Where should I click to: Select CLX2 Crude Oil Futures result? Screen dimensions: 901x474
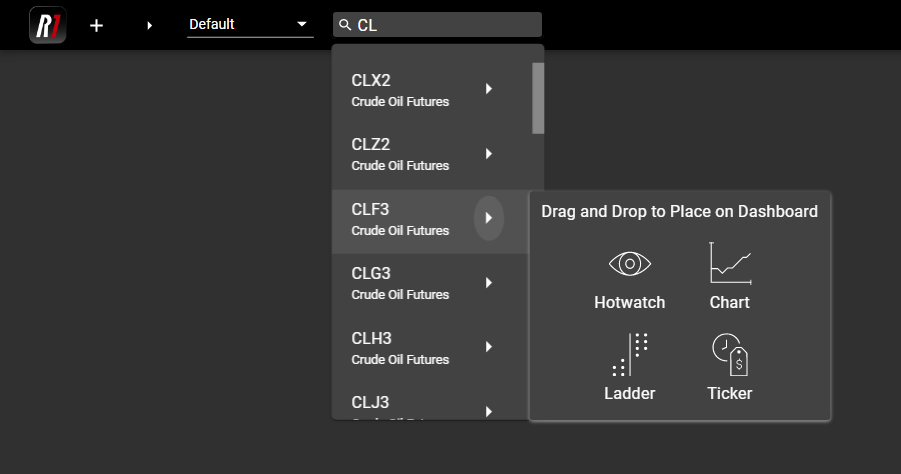coord(400,90)
